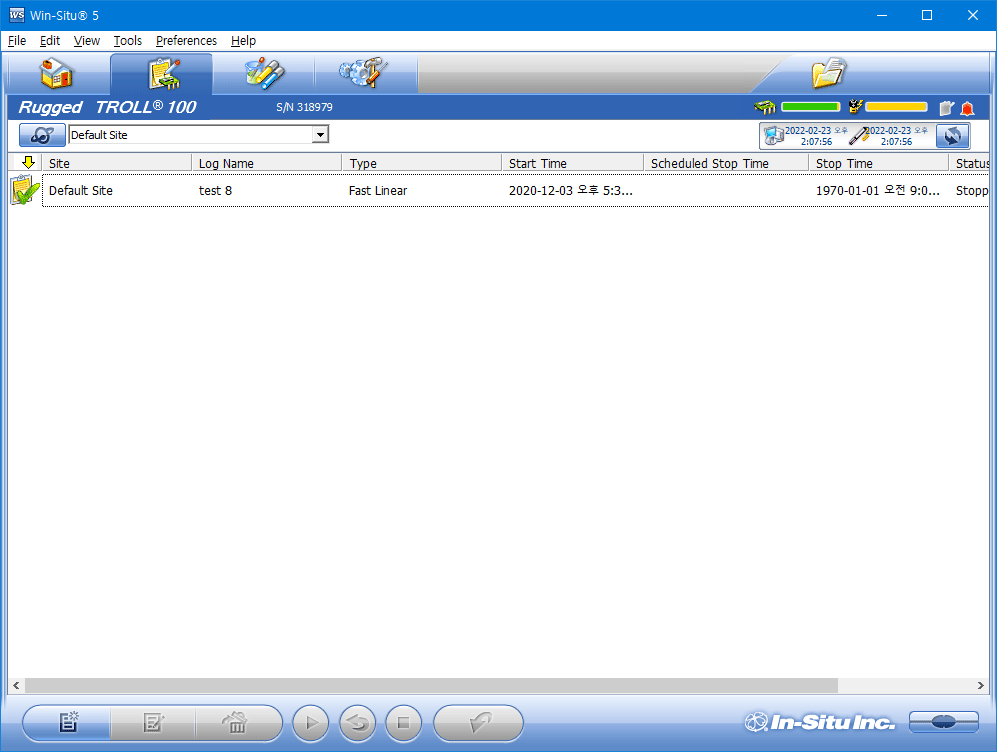Open the Tools menu

tap(127, 41)
